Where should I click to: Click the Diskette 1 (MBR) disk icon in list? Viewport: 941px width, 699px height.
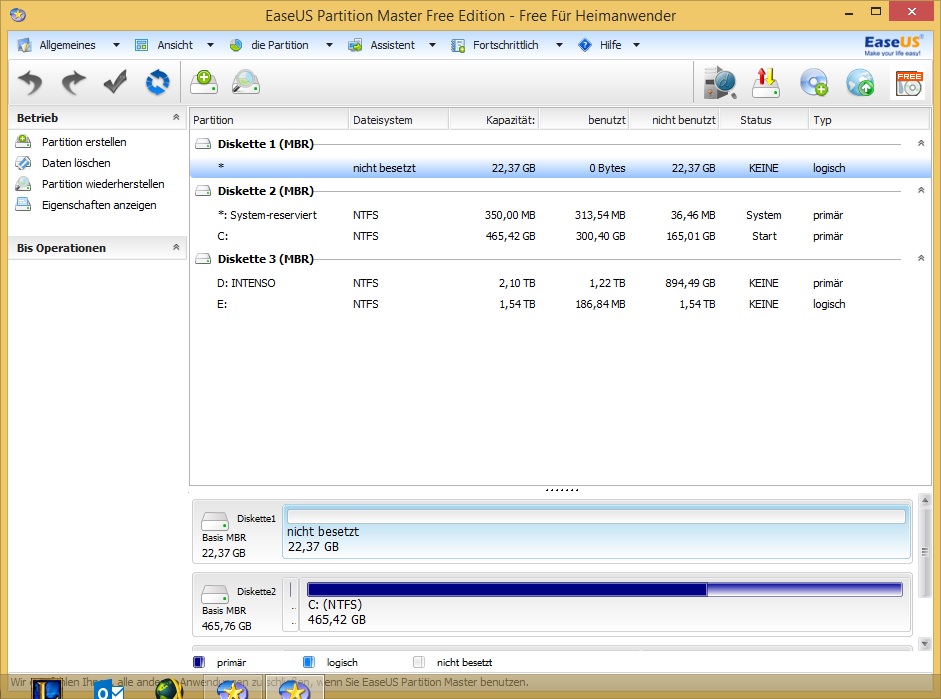coord(203,144)
